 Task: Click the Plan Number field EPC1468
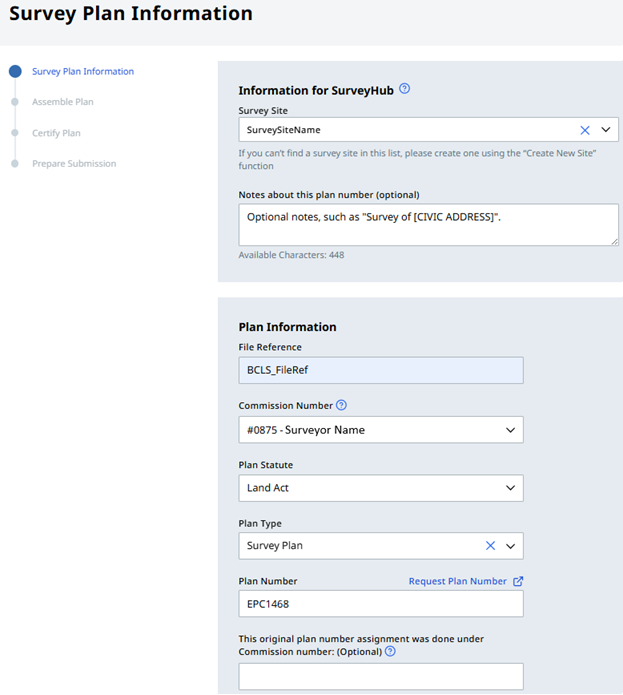[x=380, y=604]
